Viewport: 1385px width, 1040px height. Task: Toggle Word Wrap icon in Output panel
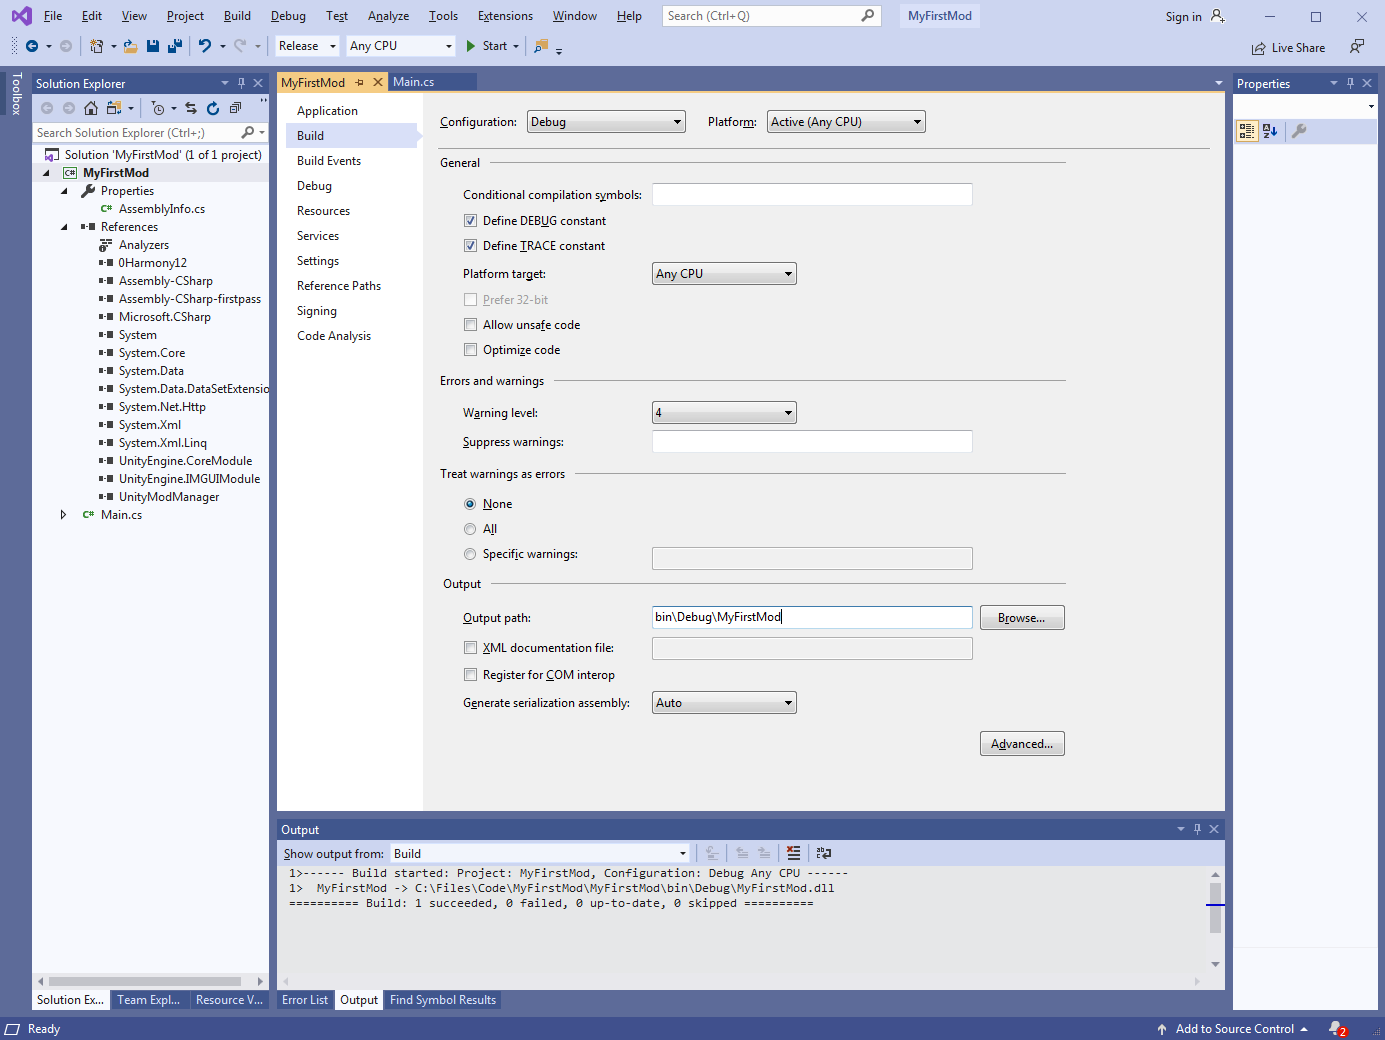pyautogui.click(x=824, y=853)
